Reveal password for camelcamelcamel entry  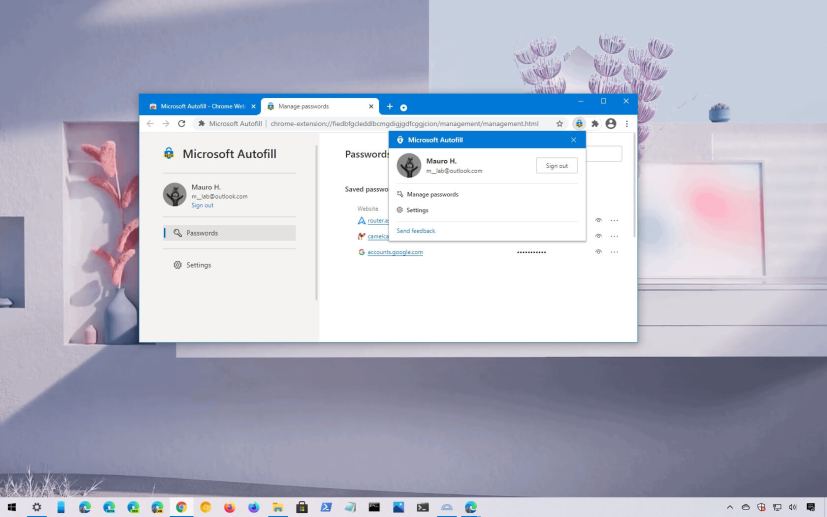(598, 236)
